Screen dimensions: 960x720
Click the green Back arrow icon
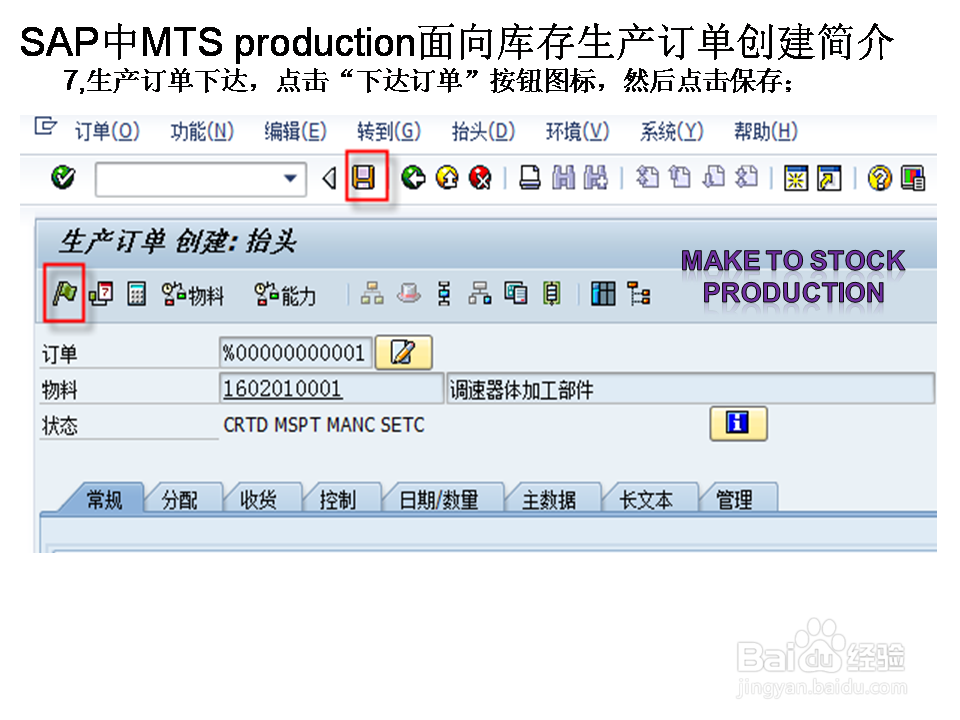click(x=414, y=178)
